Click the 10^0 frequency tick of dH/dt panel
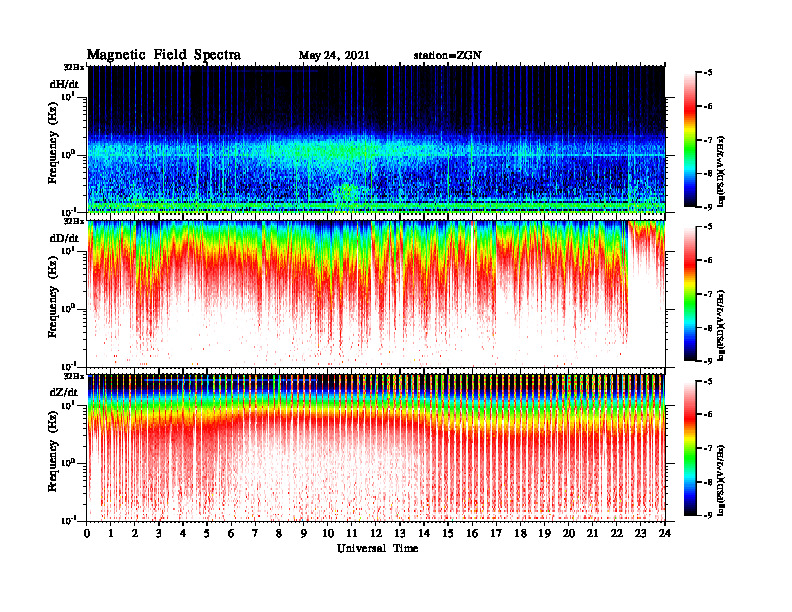The image size is (792, 612). (67, 154)
